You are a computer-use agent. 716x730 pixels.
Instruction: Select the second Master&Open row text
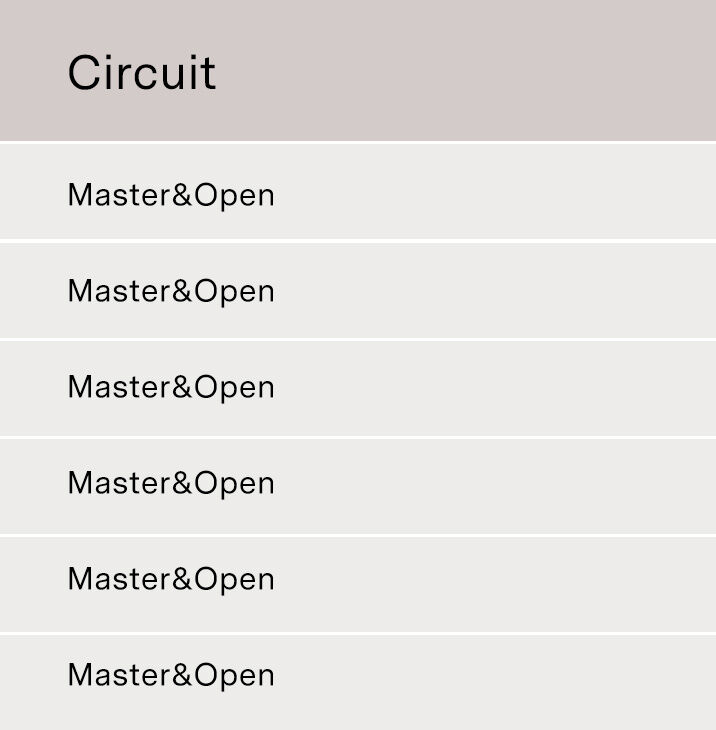click(171, 292)
